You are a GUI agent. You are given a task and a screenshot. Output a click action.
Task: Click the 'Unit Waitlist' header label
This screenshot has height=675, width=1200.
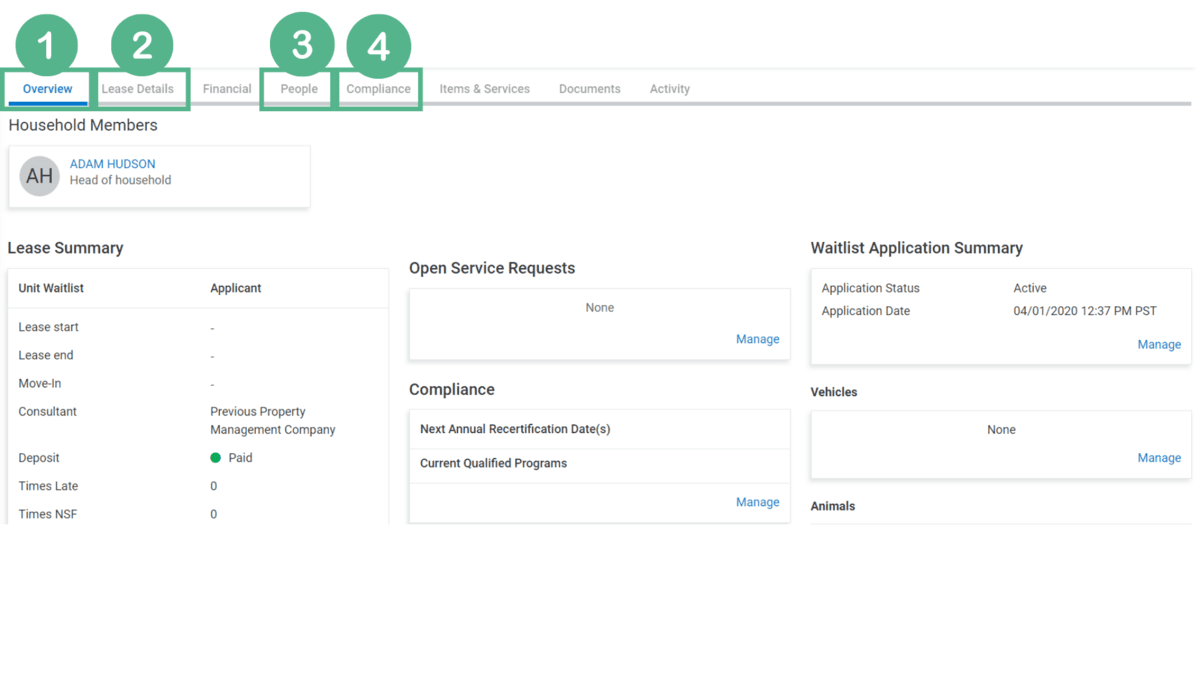pyautogui.click(x=51, y=288)
